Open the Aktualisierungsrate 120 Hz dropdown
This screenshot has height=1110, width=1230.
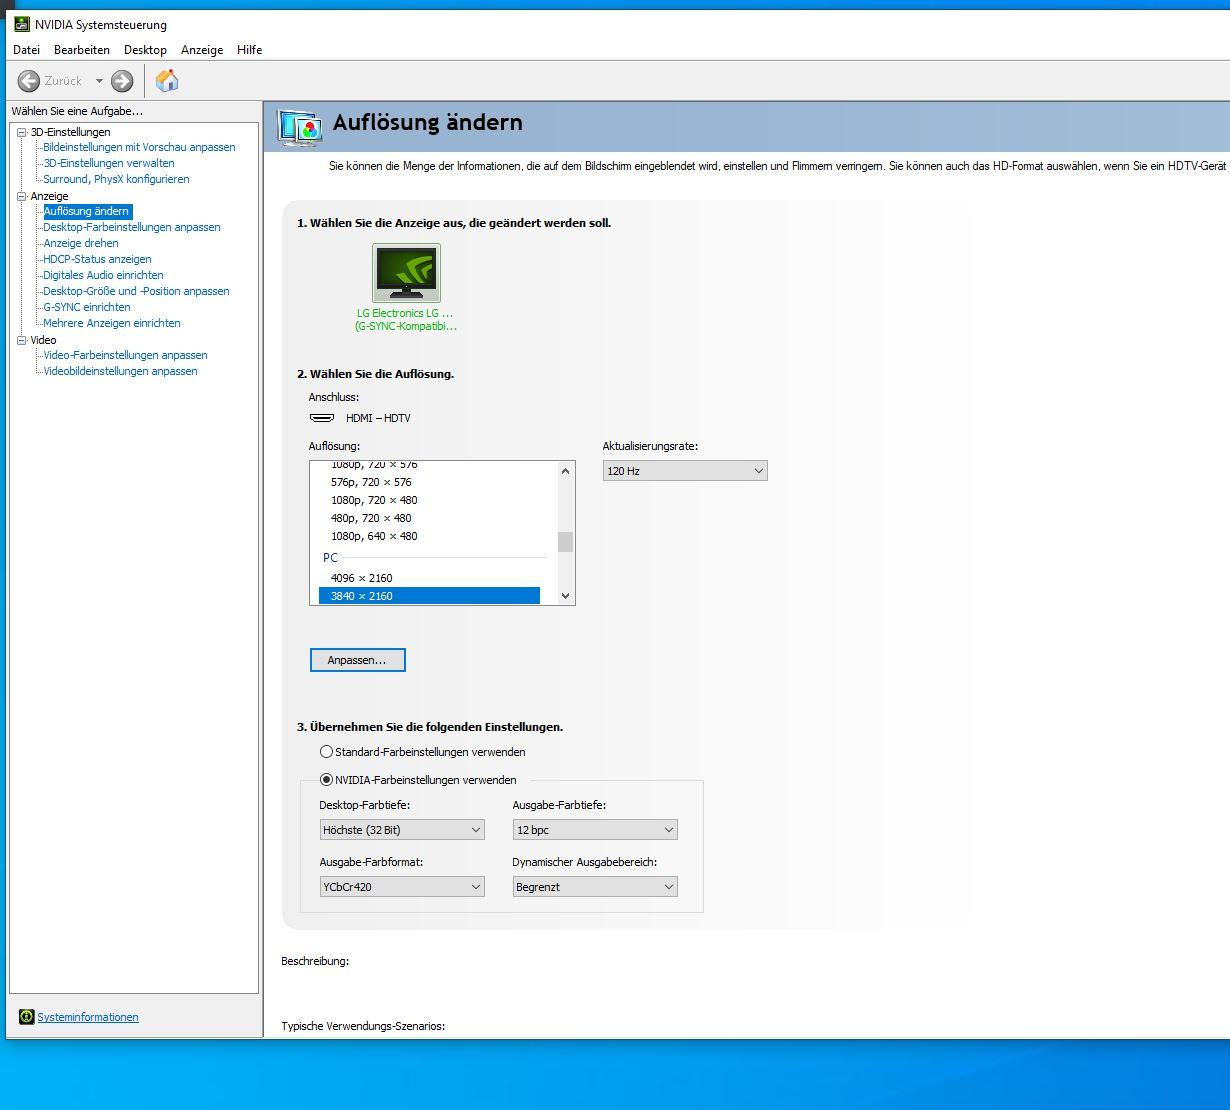click(685, 471)
